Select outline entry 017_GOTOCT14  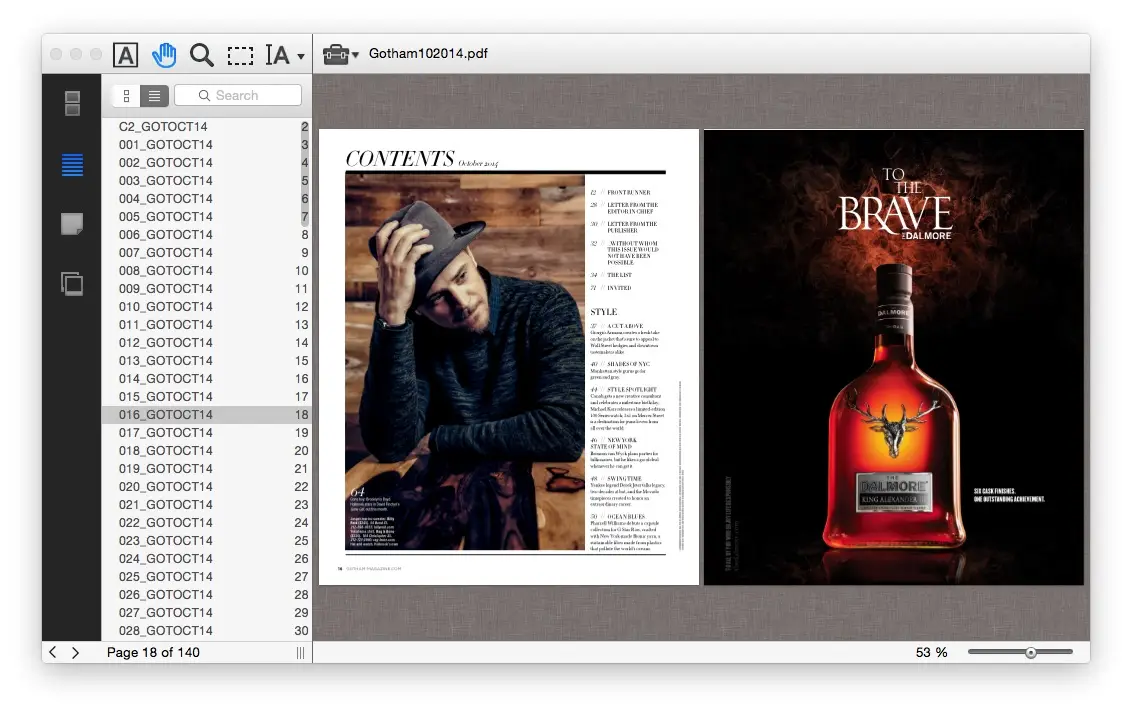click(x=206, y=433)
